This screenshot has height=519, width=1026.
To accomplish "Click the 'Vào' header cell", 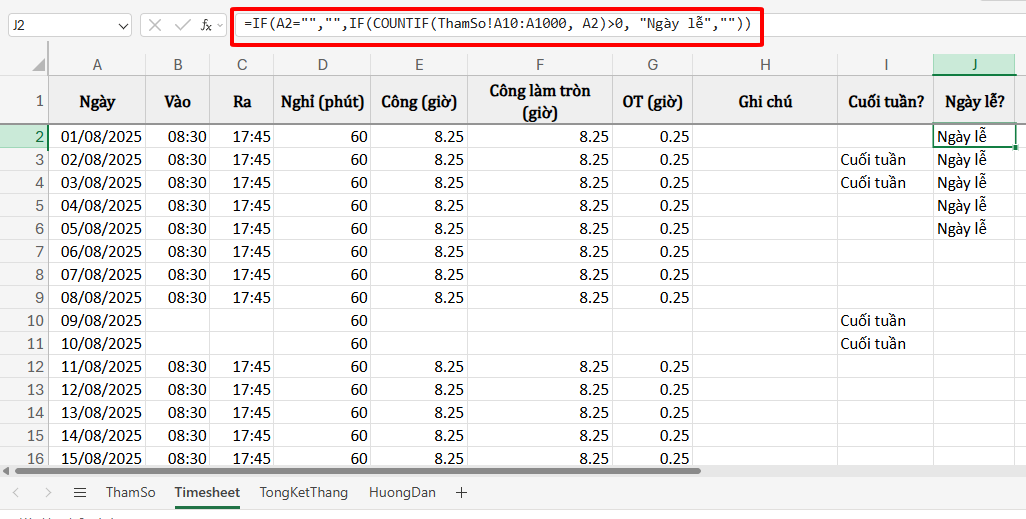I will tap(177, 101).
